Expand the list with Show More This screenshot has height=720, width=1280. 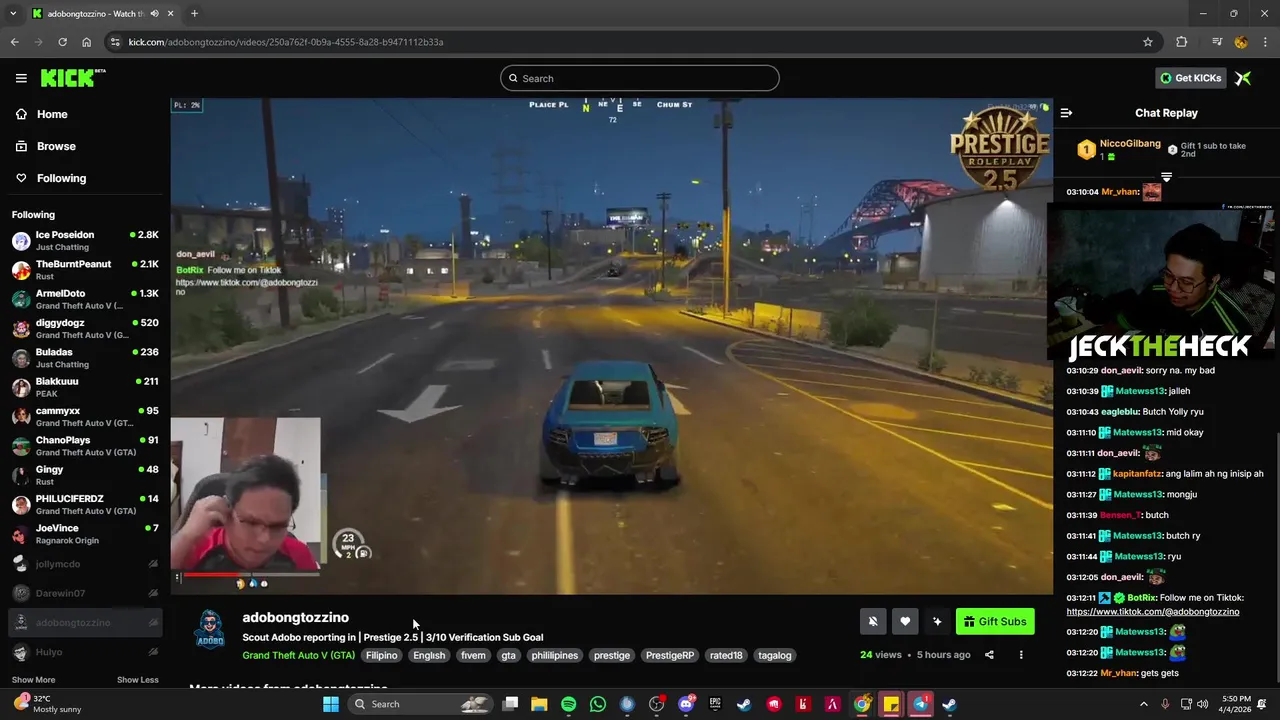click(x=33, y=680)
